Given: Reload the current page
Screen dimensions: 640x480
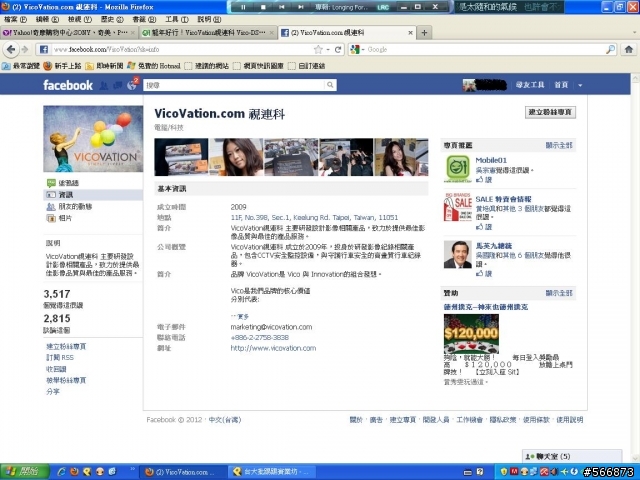Looking at the screenshot, I should point(338,49).
